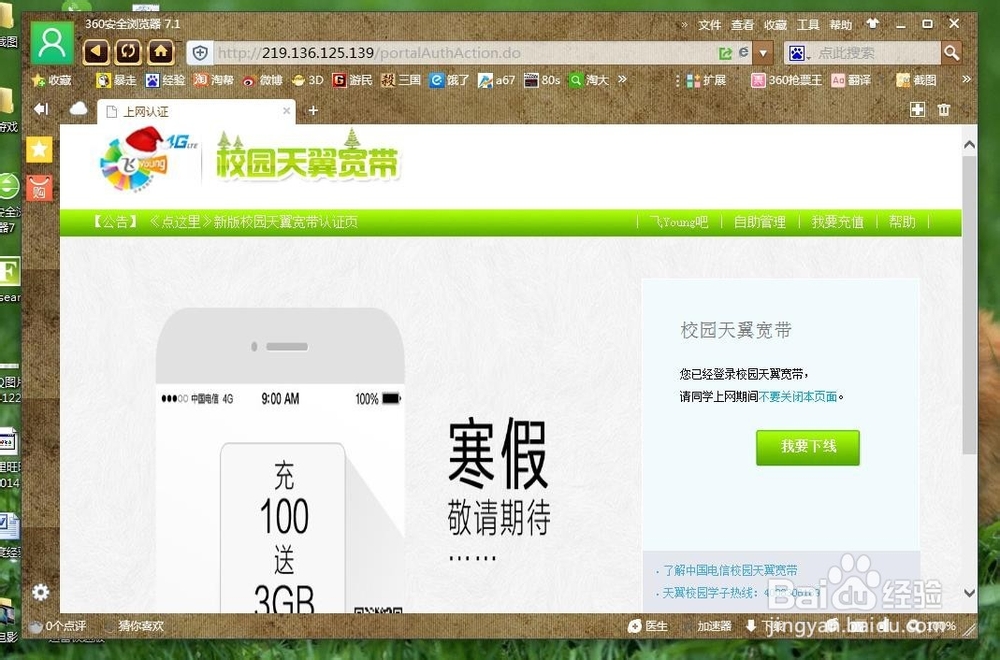Open the a67 bookmark
Screen dimensions: 1000x660
pos(496,80)
